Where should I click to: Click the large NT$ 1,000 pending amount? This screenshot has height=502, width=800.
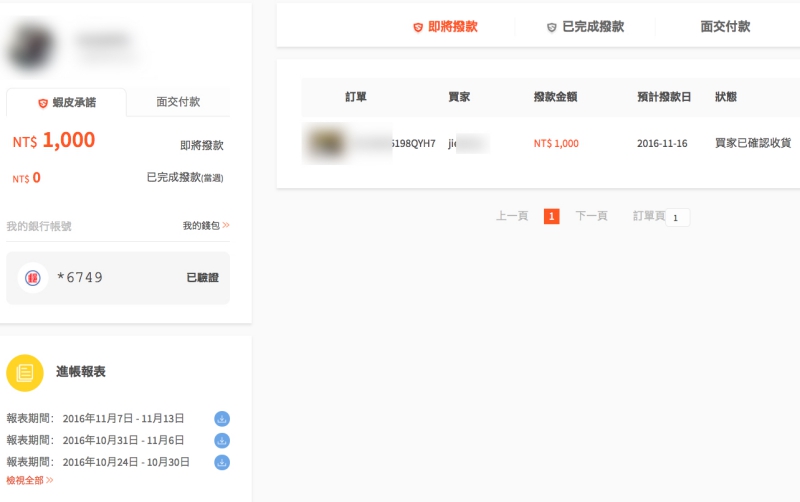click(x=54, y=140)
